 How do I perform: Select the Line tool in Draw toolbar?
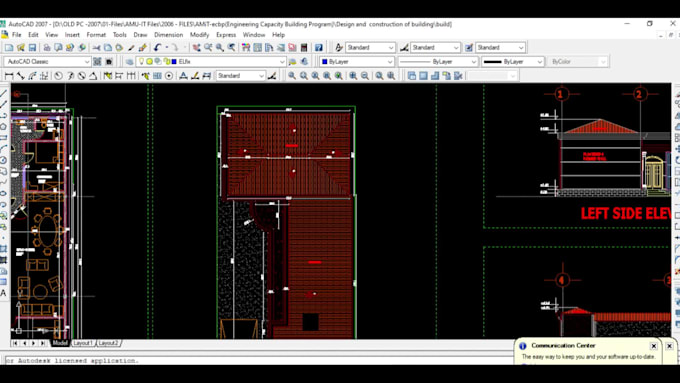[x=3, y=93]
